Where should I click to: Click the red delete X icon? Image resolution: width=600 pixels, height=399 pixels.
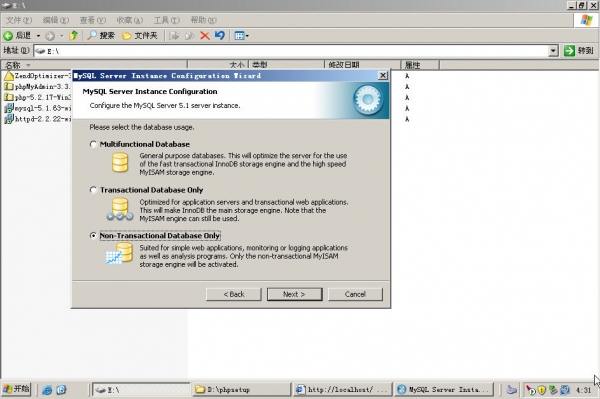pyautogui.click(x=205, y=36)
